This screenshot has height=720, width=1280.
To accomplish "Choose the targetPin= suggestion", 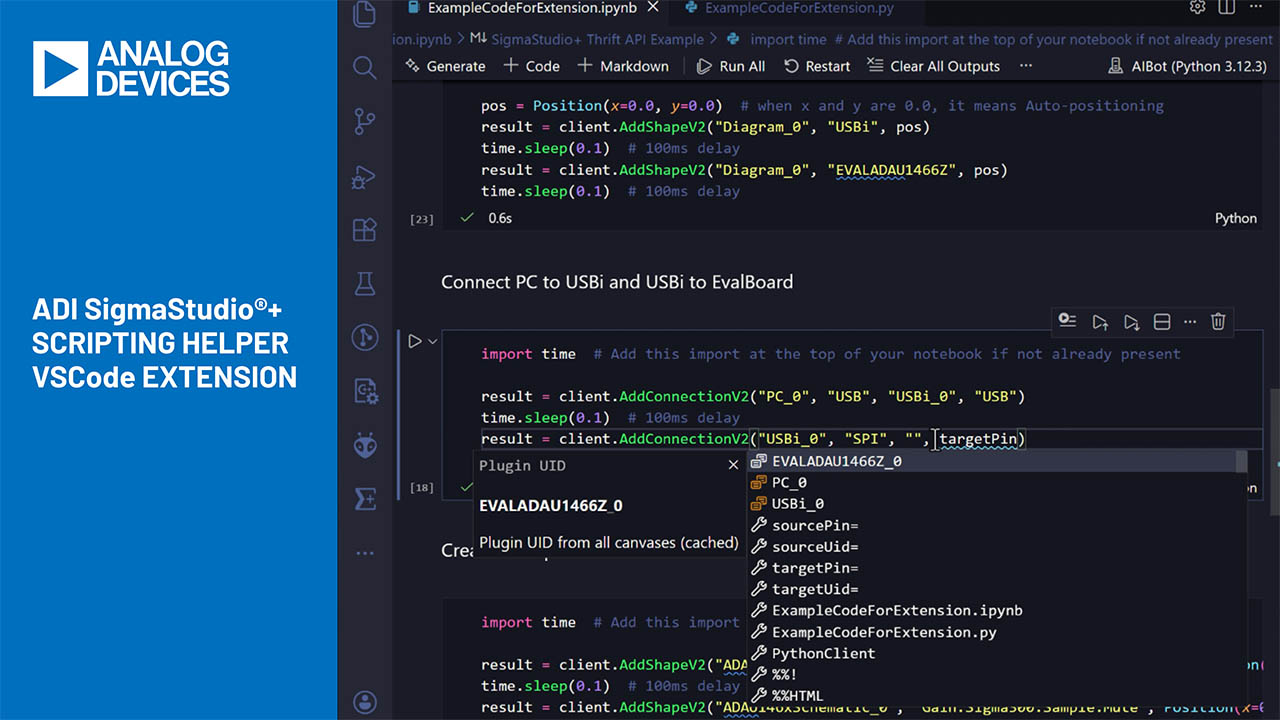I will [x=997, y=568].
